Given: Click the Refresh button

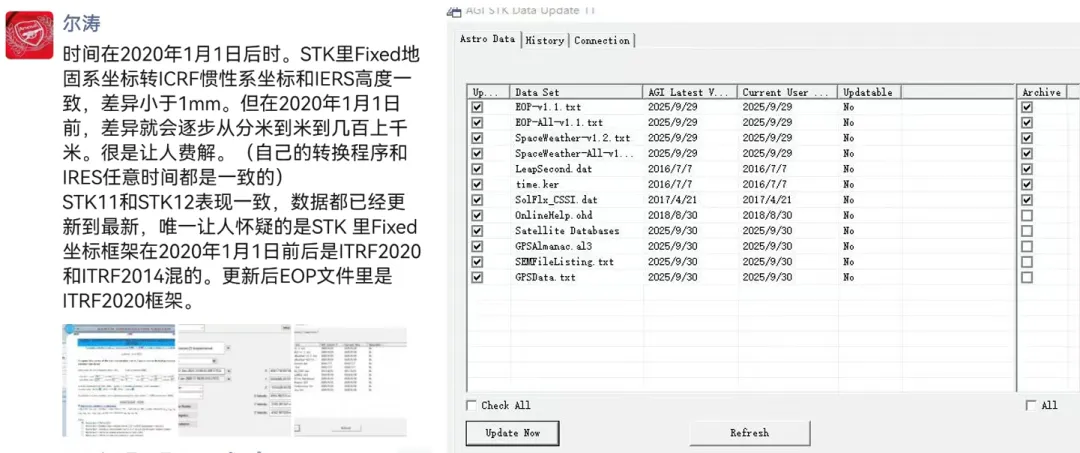Looking at the screenshot, I should pos(749,433).
